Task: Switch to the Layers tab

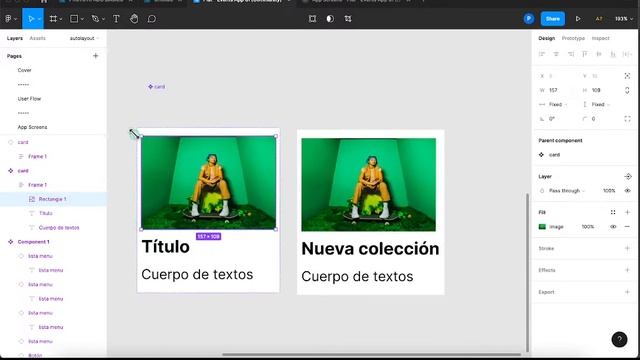Action: pyautogui.click(x=15, y=38)
